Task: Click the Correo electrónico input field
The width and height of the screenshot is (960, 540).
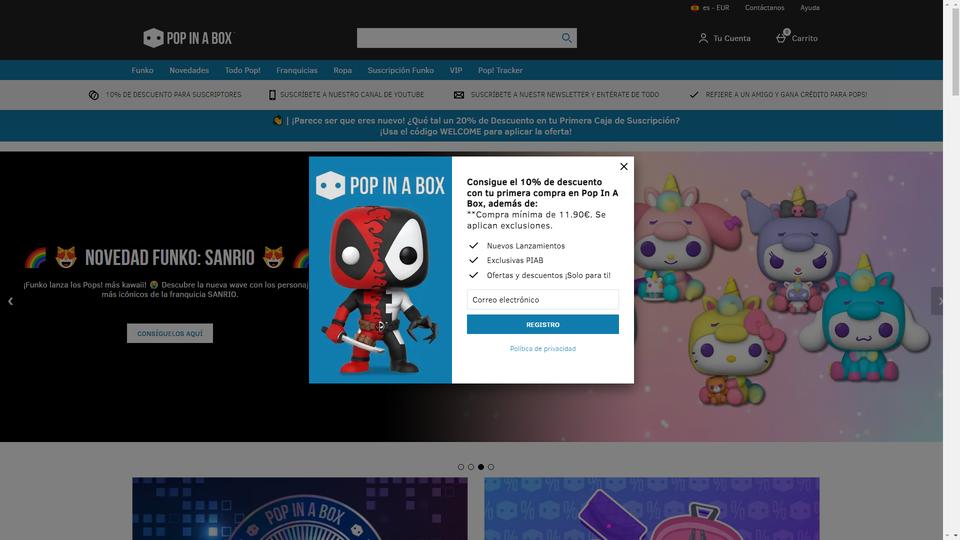Action: pos(542,300)
